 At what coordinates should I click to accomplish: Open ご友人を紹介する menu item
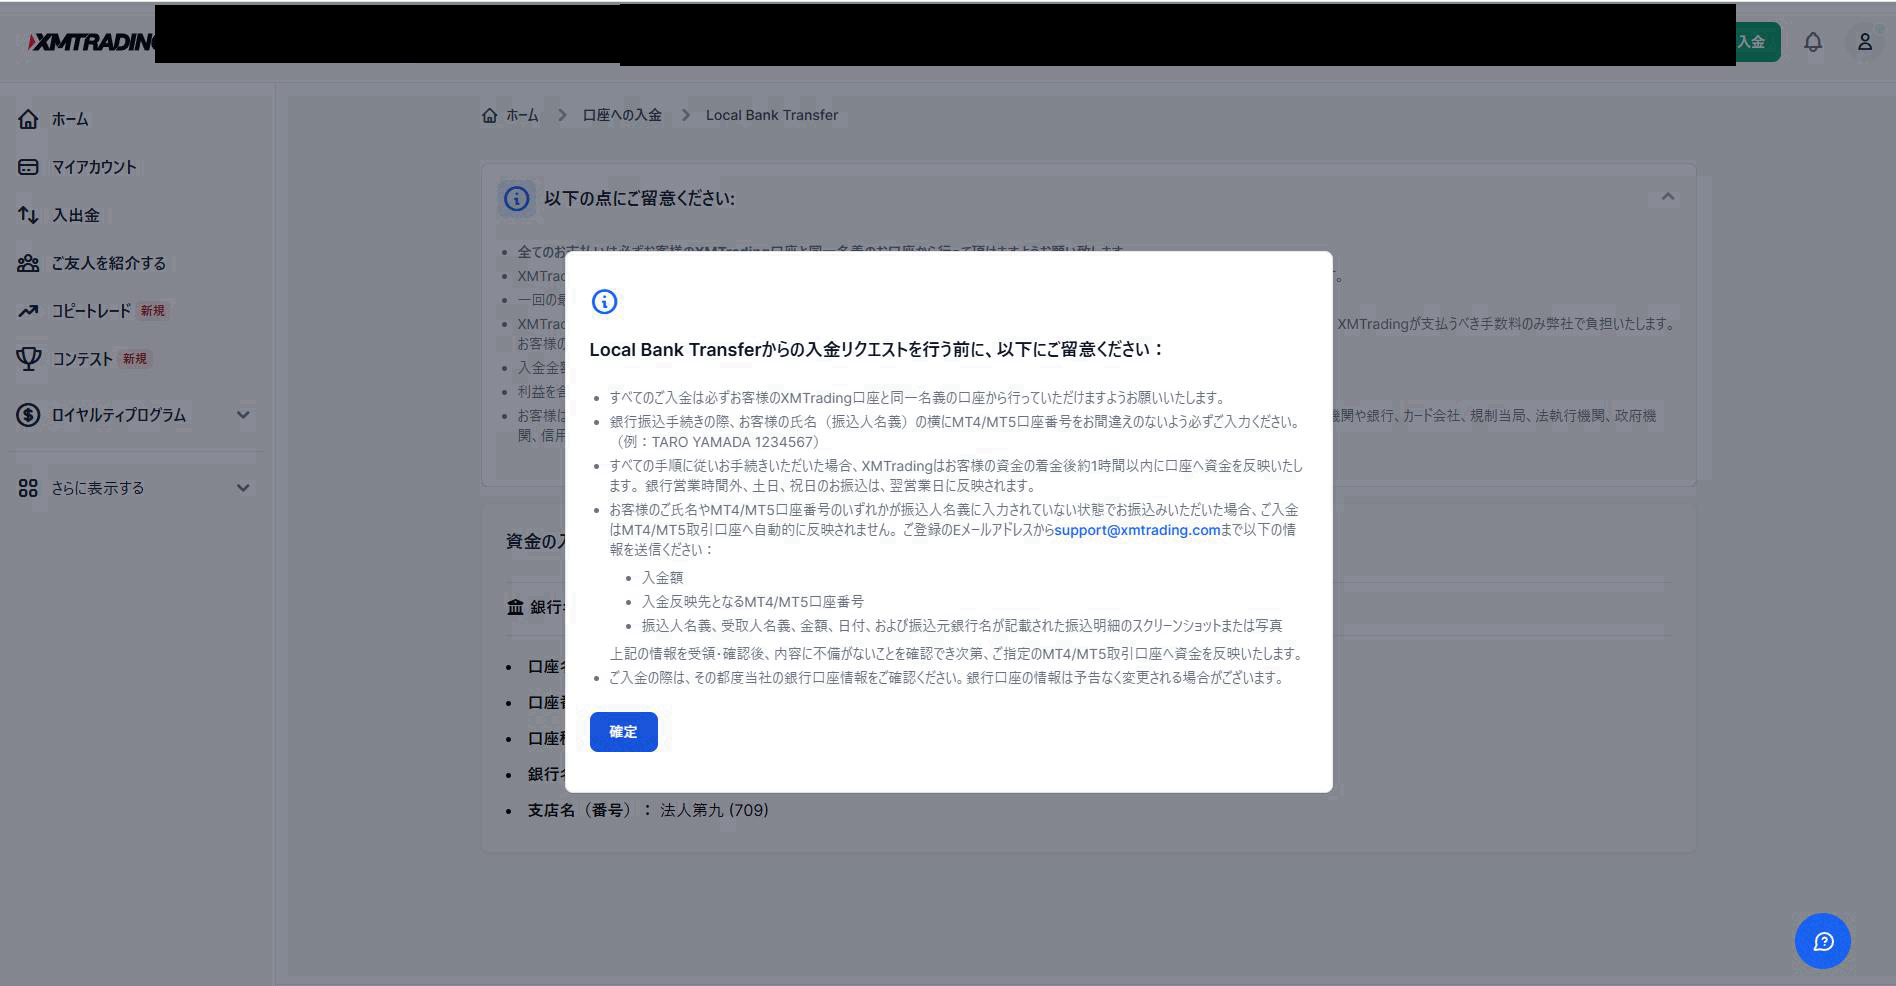[109, 263]
